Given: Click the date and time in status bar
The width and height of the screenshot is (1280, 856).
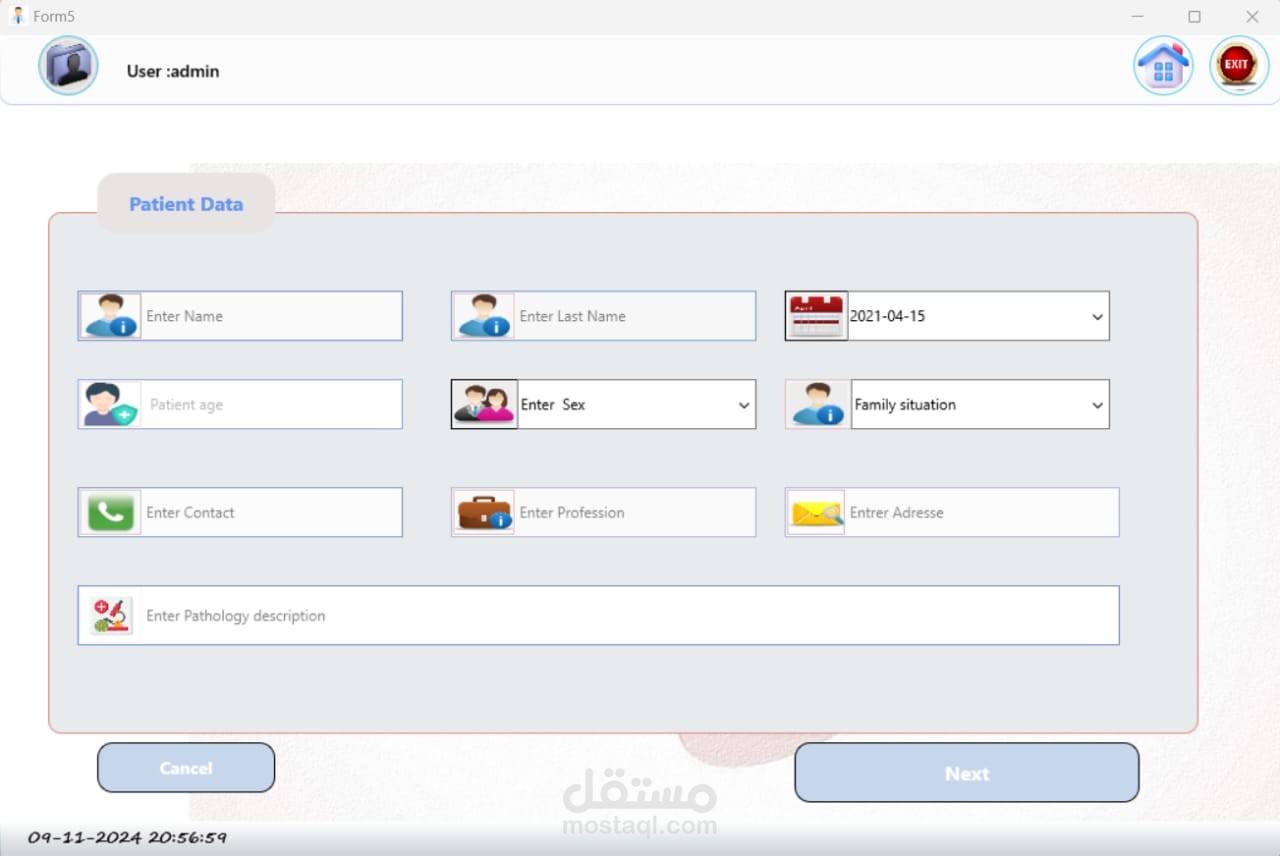Looking at the screenshot, I should click(x=127, y=838).
